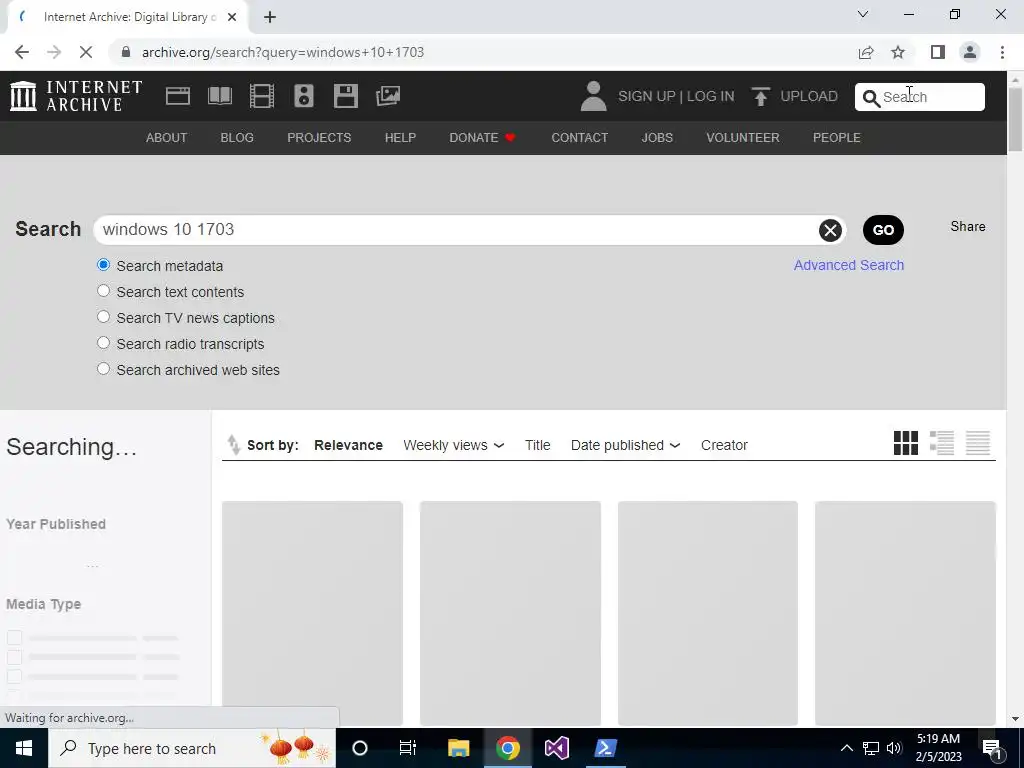The image size is (1024, 768).
Task: Open the ABOUT menu item
Action: click(x=167, y=138)
